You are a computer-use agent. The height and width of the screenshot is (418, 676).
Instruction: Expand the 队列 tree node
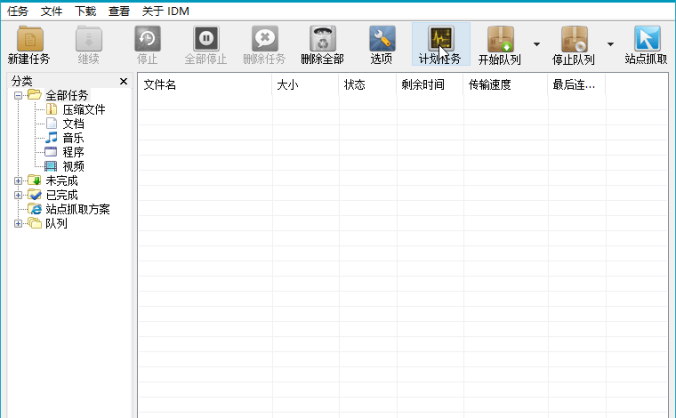click(x=18, y=224)
